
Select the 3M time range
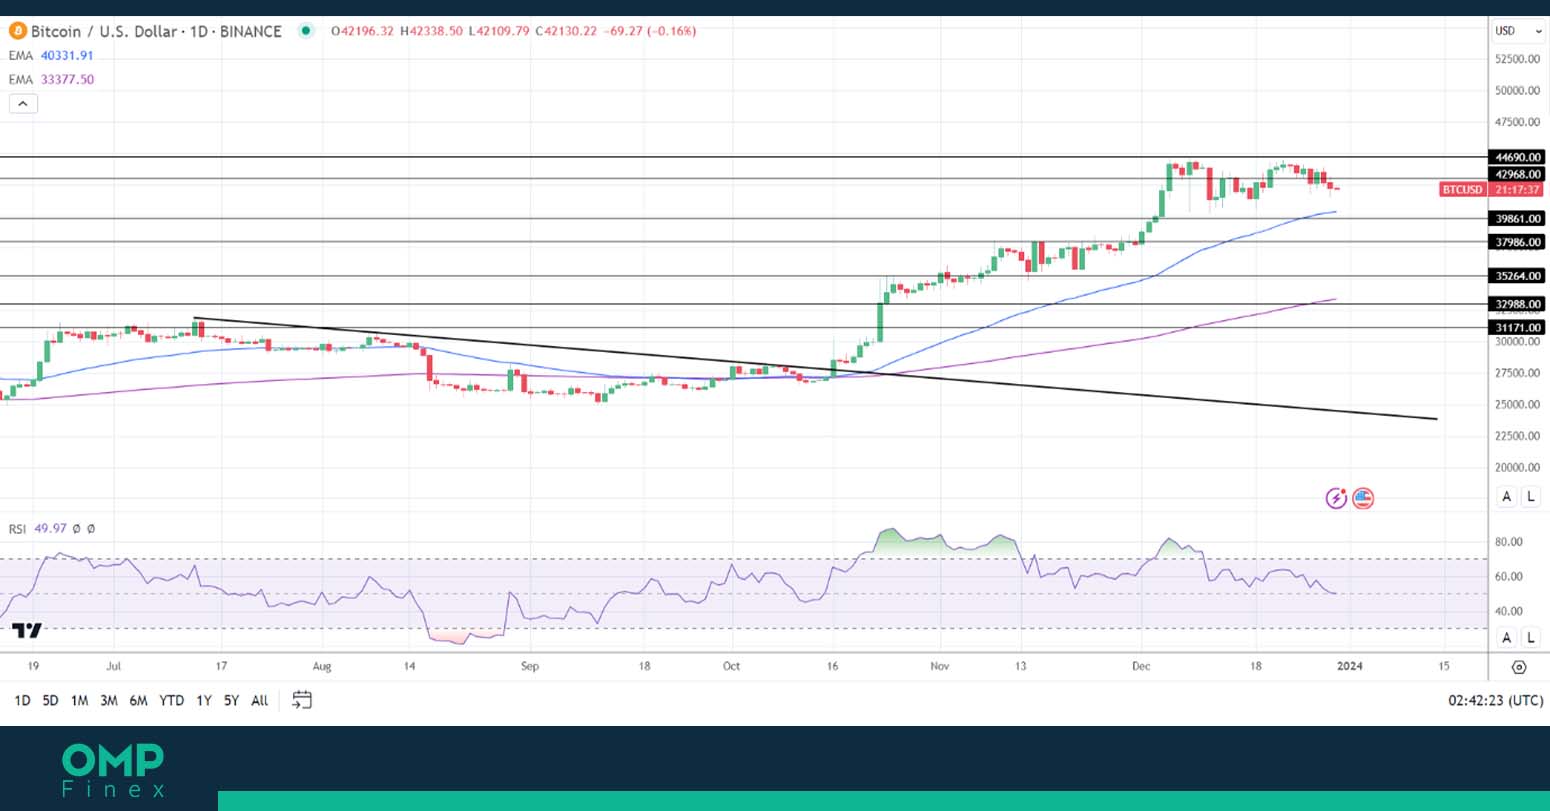pos(109,701)
